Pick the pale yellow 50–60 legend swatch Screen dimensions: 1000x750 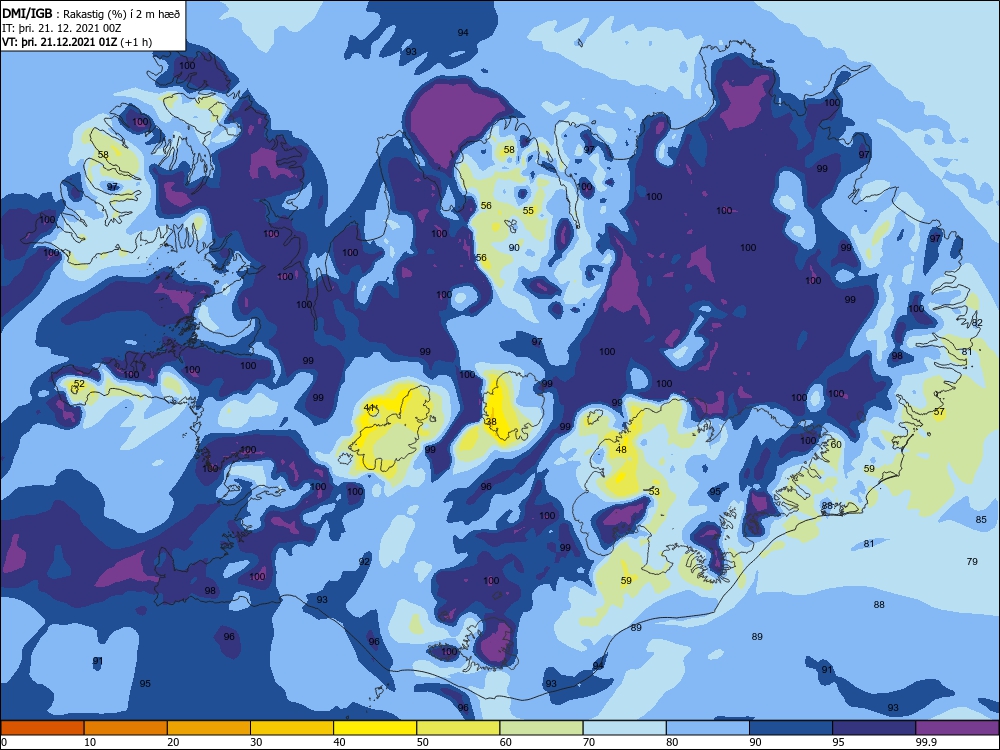[x=458, y=728]
